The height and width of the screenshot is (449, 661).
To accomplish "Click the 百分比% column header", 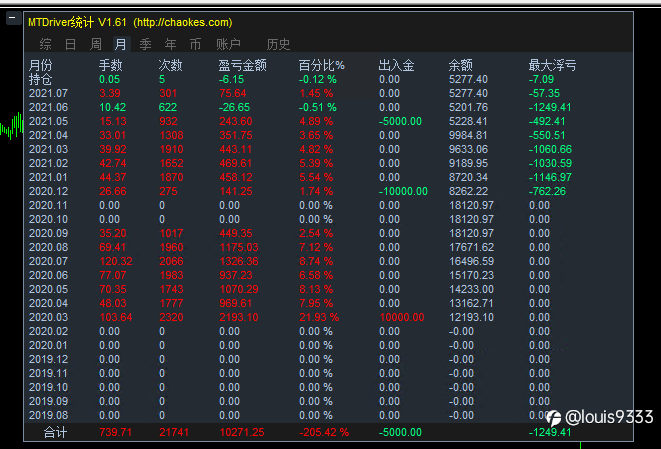I will [x=322, y=65].
